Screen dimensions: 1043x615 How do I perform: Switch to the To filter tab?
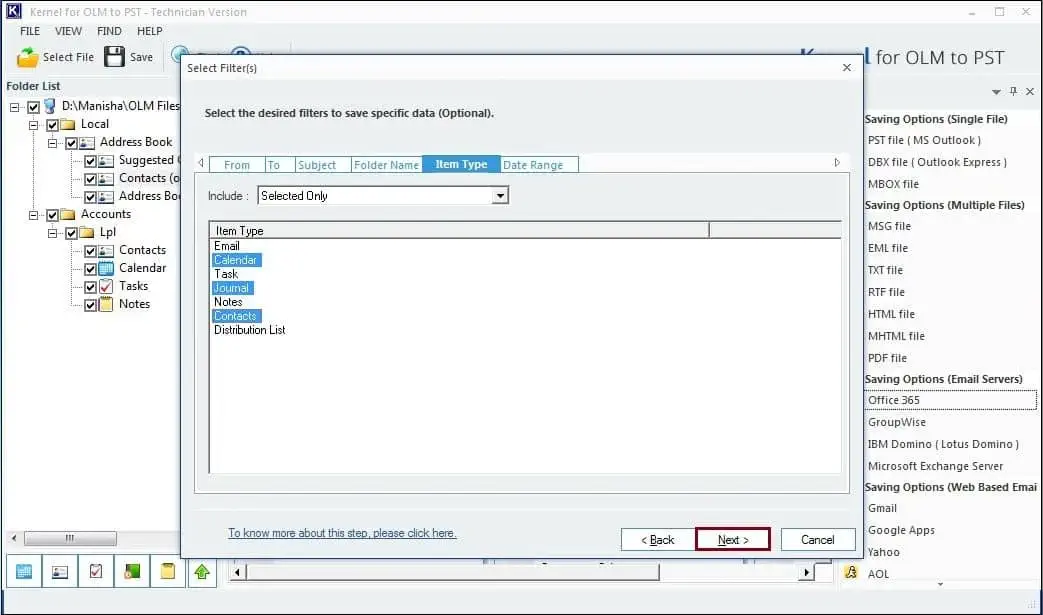pyautogui.click(x=280, y=165)
